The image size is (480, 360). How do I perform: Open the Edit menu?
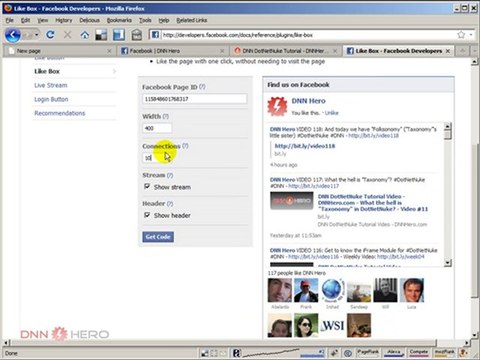click(25, 20)
